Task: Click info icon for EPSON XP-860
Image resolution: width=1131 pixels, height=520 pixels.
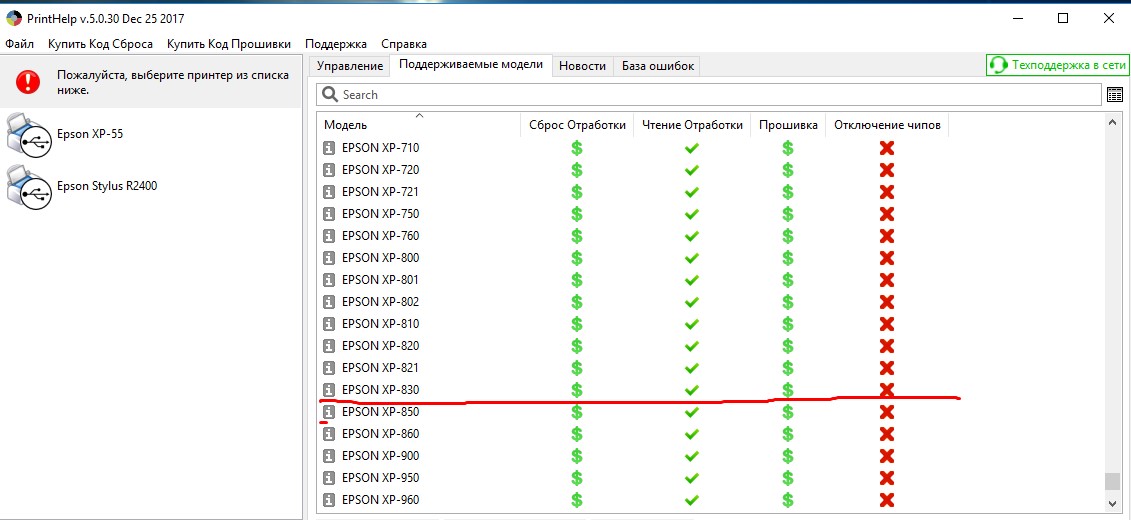Action: 329,434
